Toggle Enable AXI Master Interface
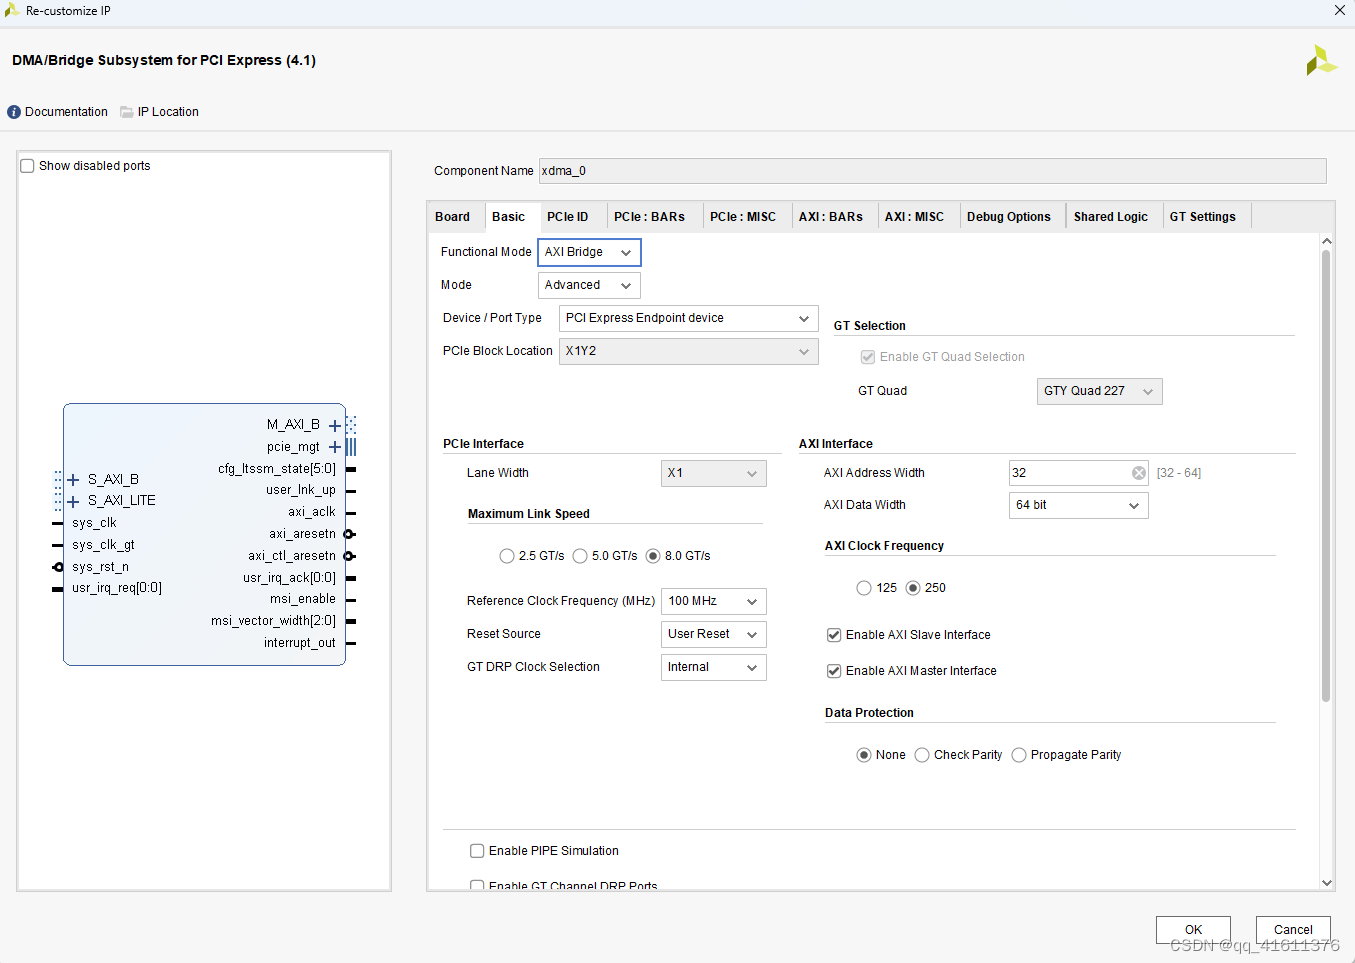This screenshot has width=1355, height=963. pyautogui.click(x=834, y=671)
